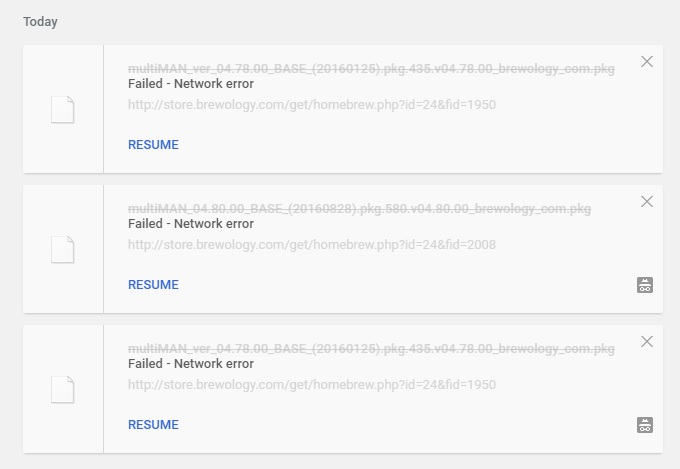680x469 pixels.
Task: Click the "Failed - Network error" text in top entry
Action: pos(191,84)
